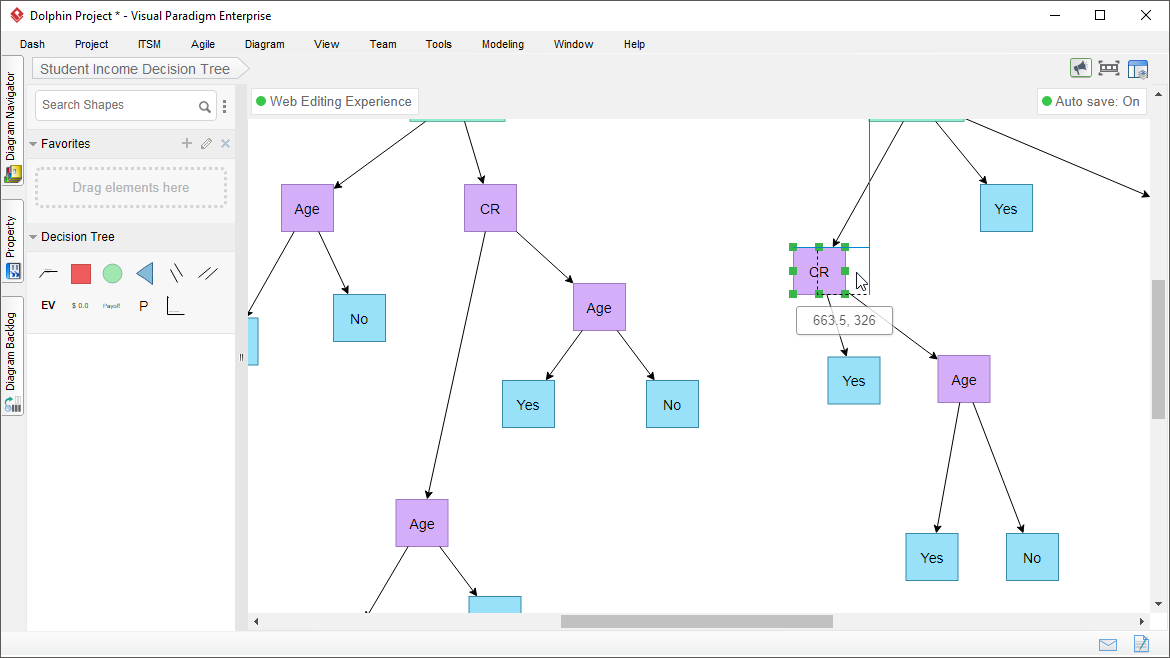The width and height of the screenshot is (1170, 658).
Task: Click the Visual Paradigm logo in title bar
Action: [x=16, y=15]
